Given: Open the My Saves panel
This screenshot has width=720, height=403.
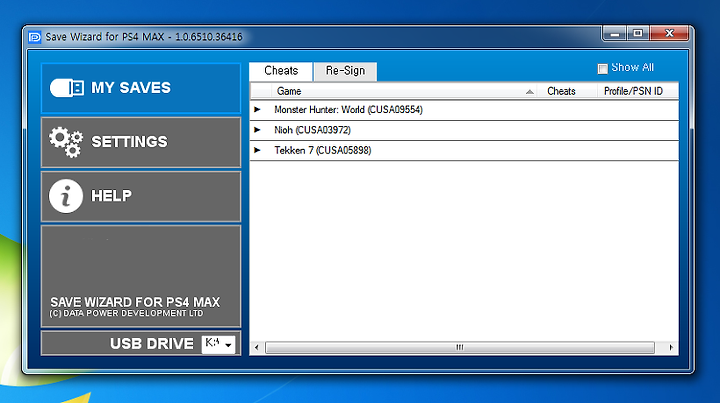Looking at the screenshot, I should pos(141,88).
